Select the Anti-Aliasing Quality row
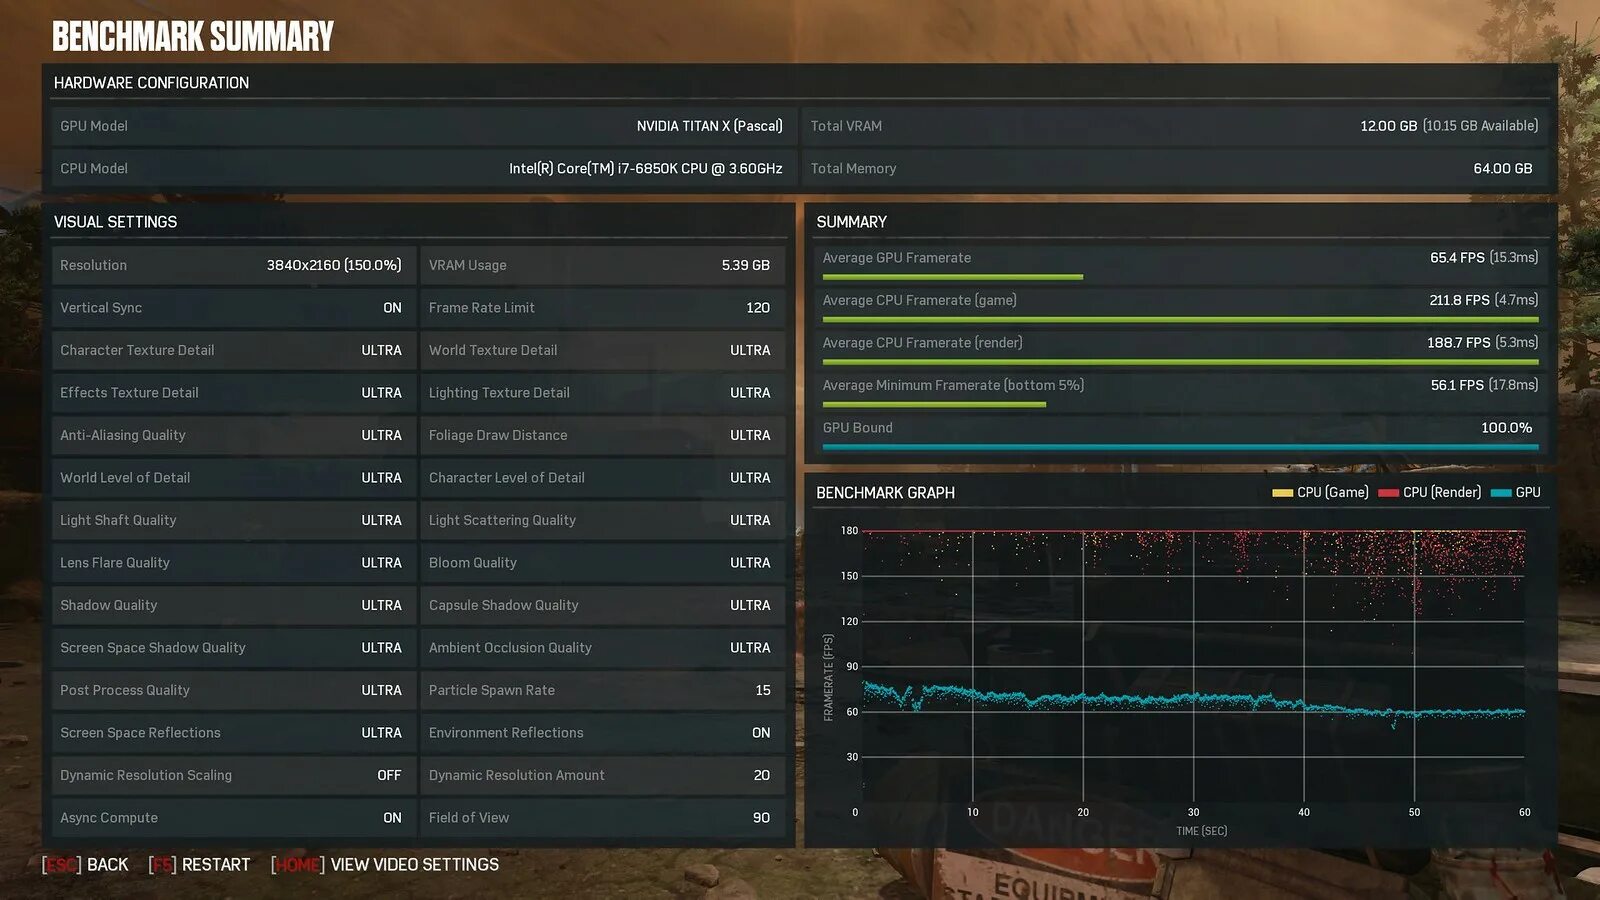This screenshot has height=900, width=1600. click(233, 435)
